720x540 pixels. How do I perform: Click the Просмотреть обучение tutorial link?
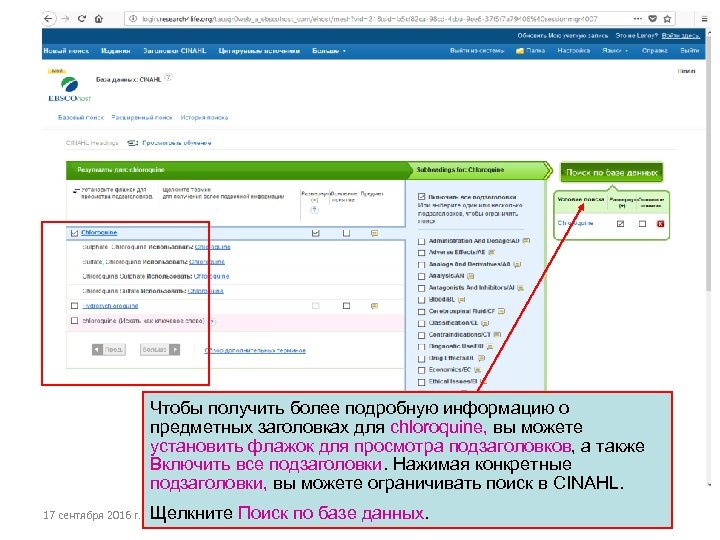point(176,143)
